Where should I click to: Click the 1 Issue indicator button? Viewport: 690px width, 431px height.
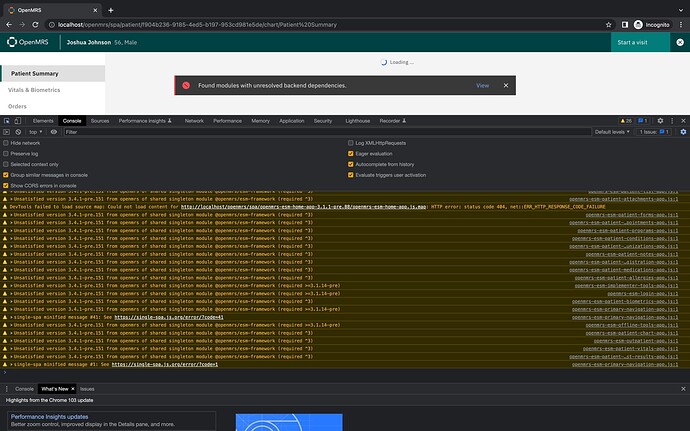pos(654,132)
